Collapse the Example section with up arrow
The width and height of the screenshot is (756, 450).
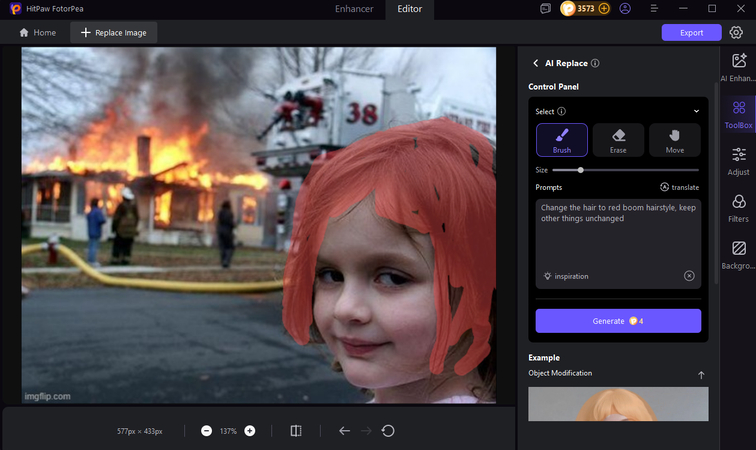pyautogui.click(x=701, y=375)
